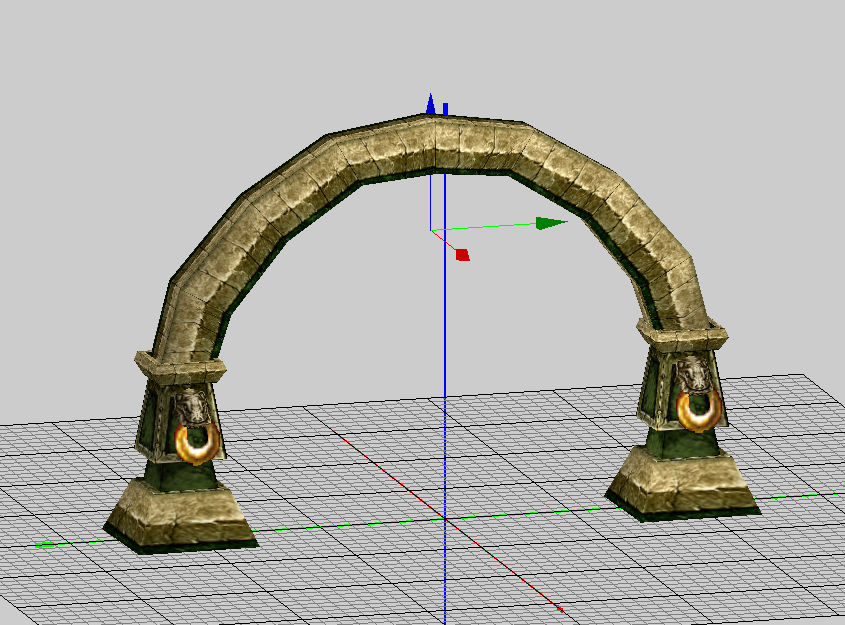Click the red X-axis gizmo handle
The image size is (845, 625).
(463, 255)
